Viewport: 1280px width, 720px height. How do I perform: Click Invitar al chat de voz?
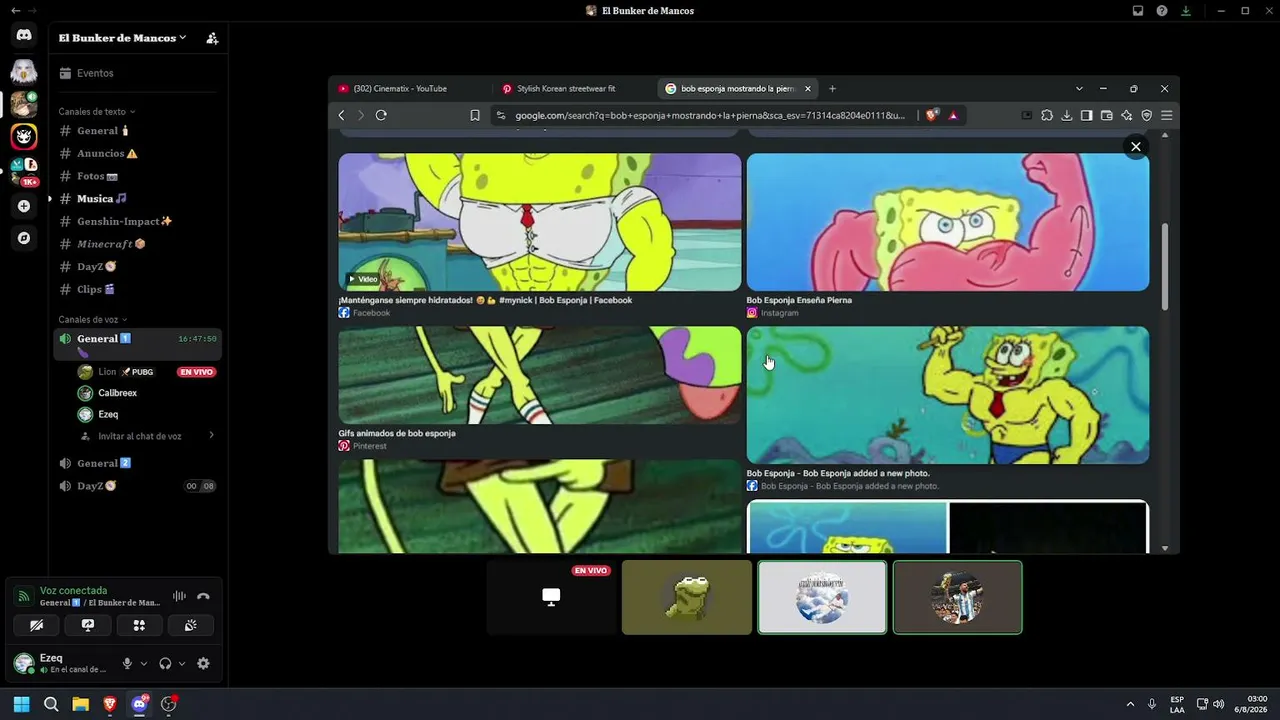tap(147, 436)
